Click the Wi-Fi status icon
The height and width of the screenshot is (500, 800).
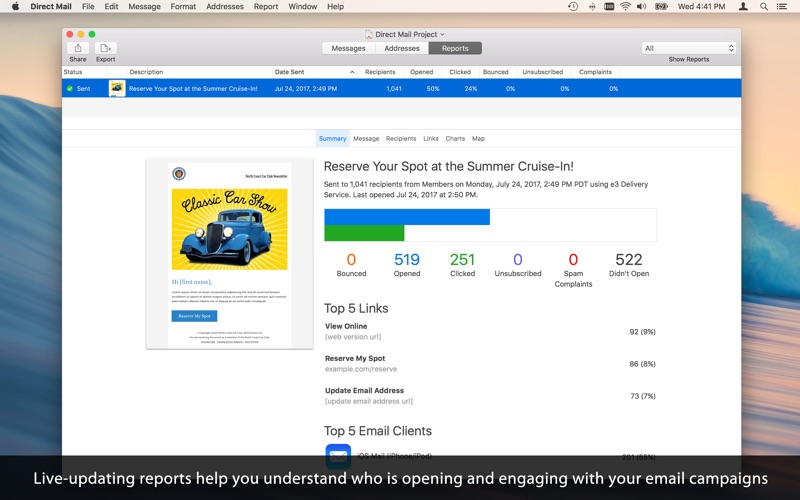tap(625, 7)
